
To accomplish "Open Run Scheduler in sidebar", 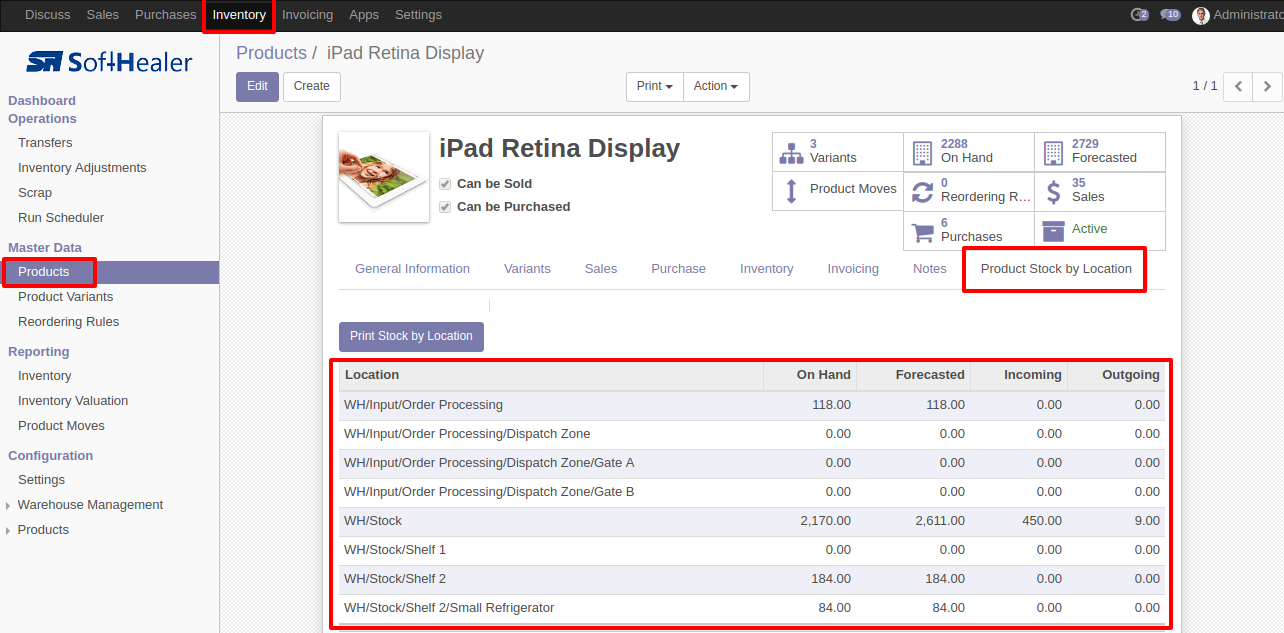I will point(61,218).
